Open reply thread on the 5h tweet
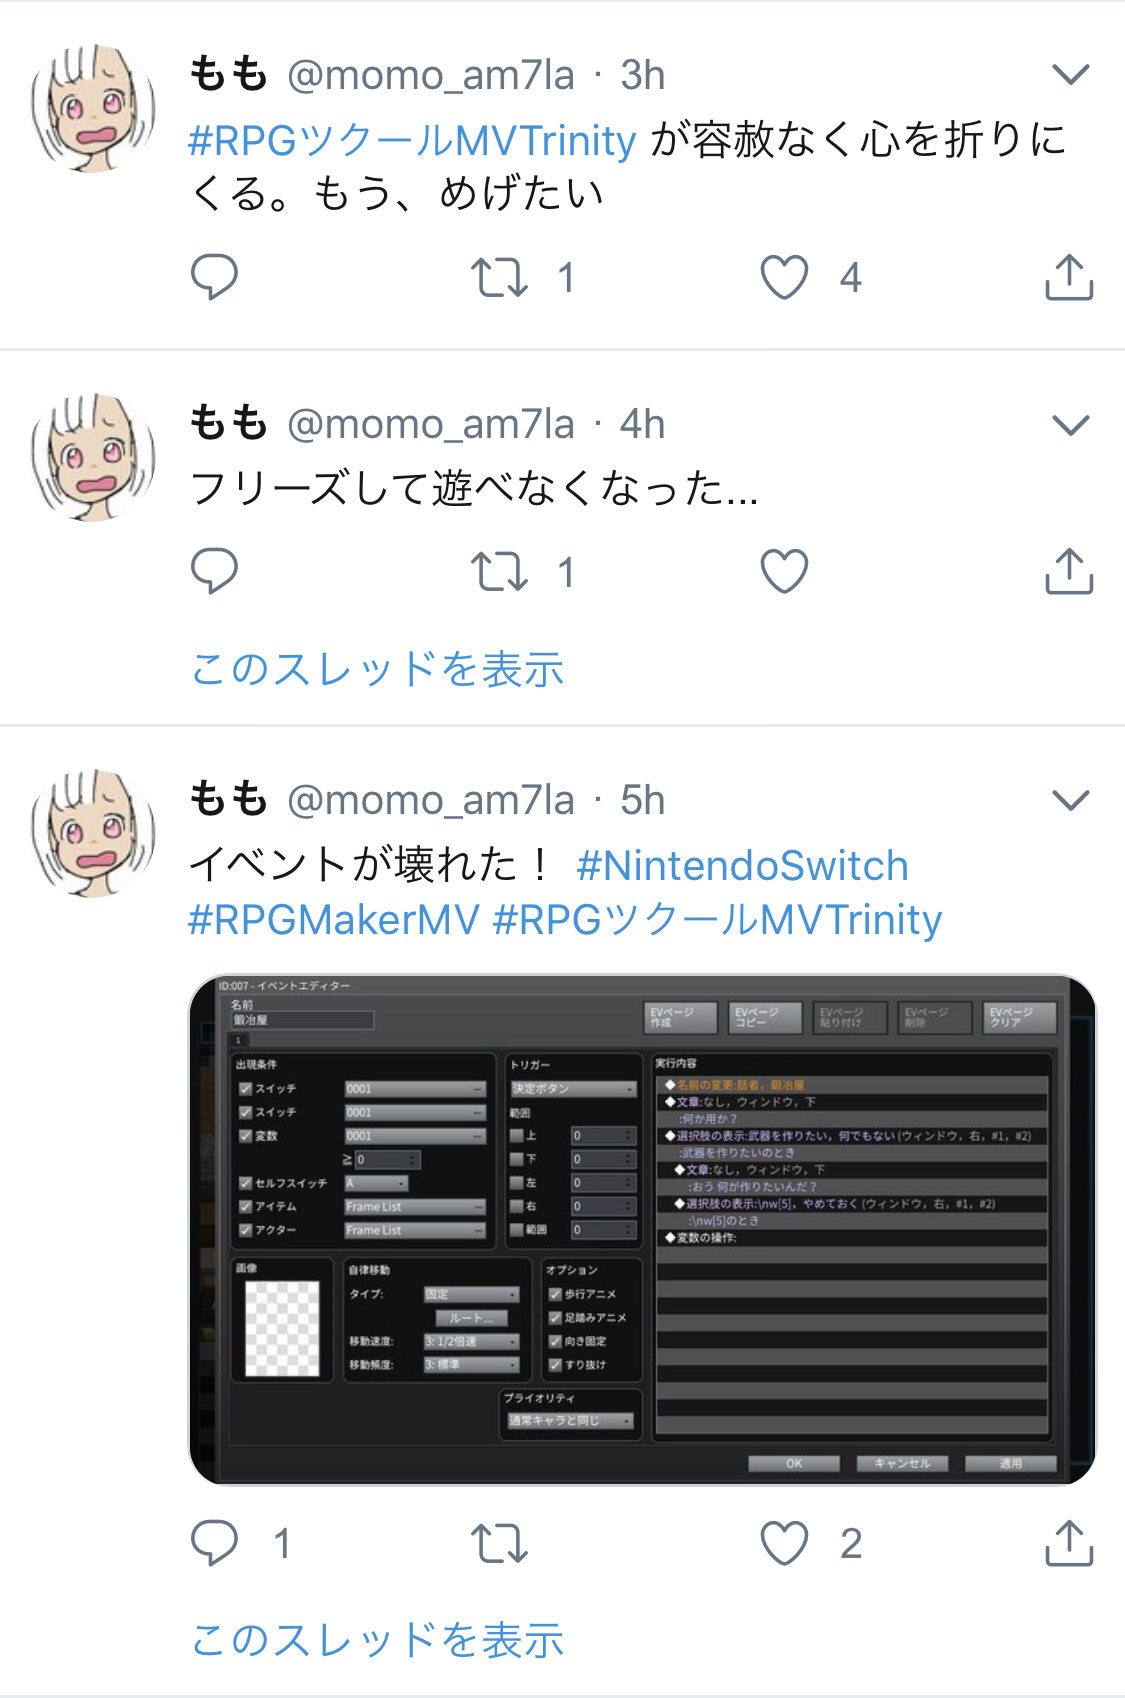This screenshot has height=1698, width=1125. (x=214, y=1543)
